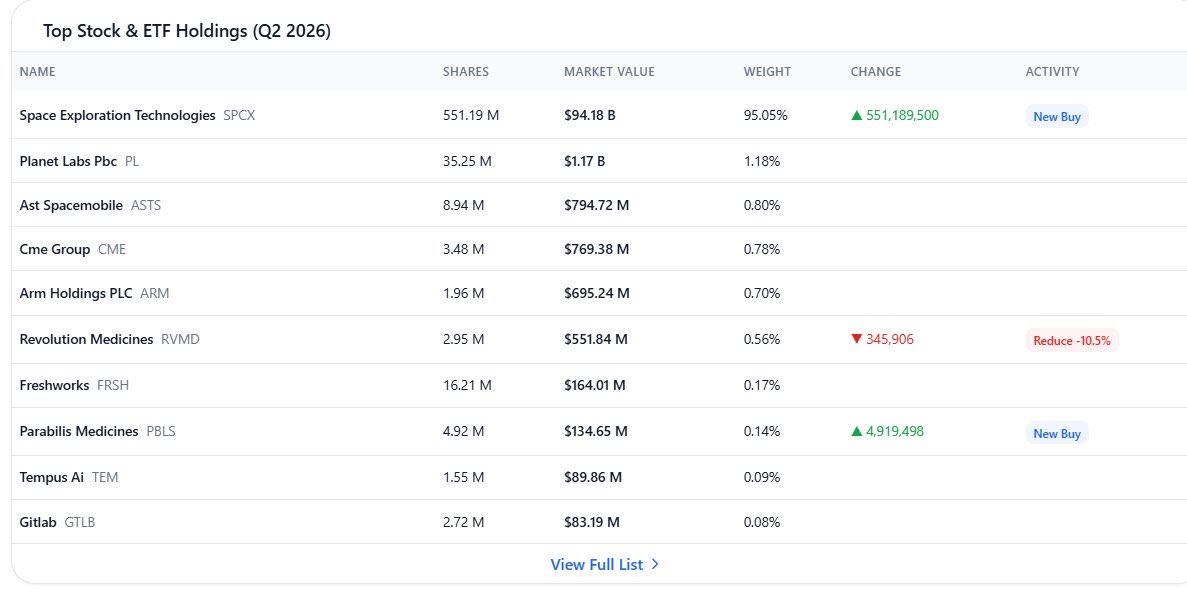Image resolution: width=1187 pixels, height=596 pixels.
Task: Click the $551.84 M market value
Action: pyautogui.click(x=596, y=339)
